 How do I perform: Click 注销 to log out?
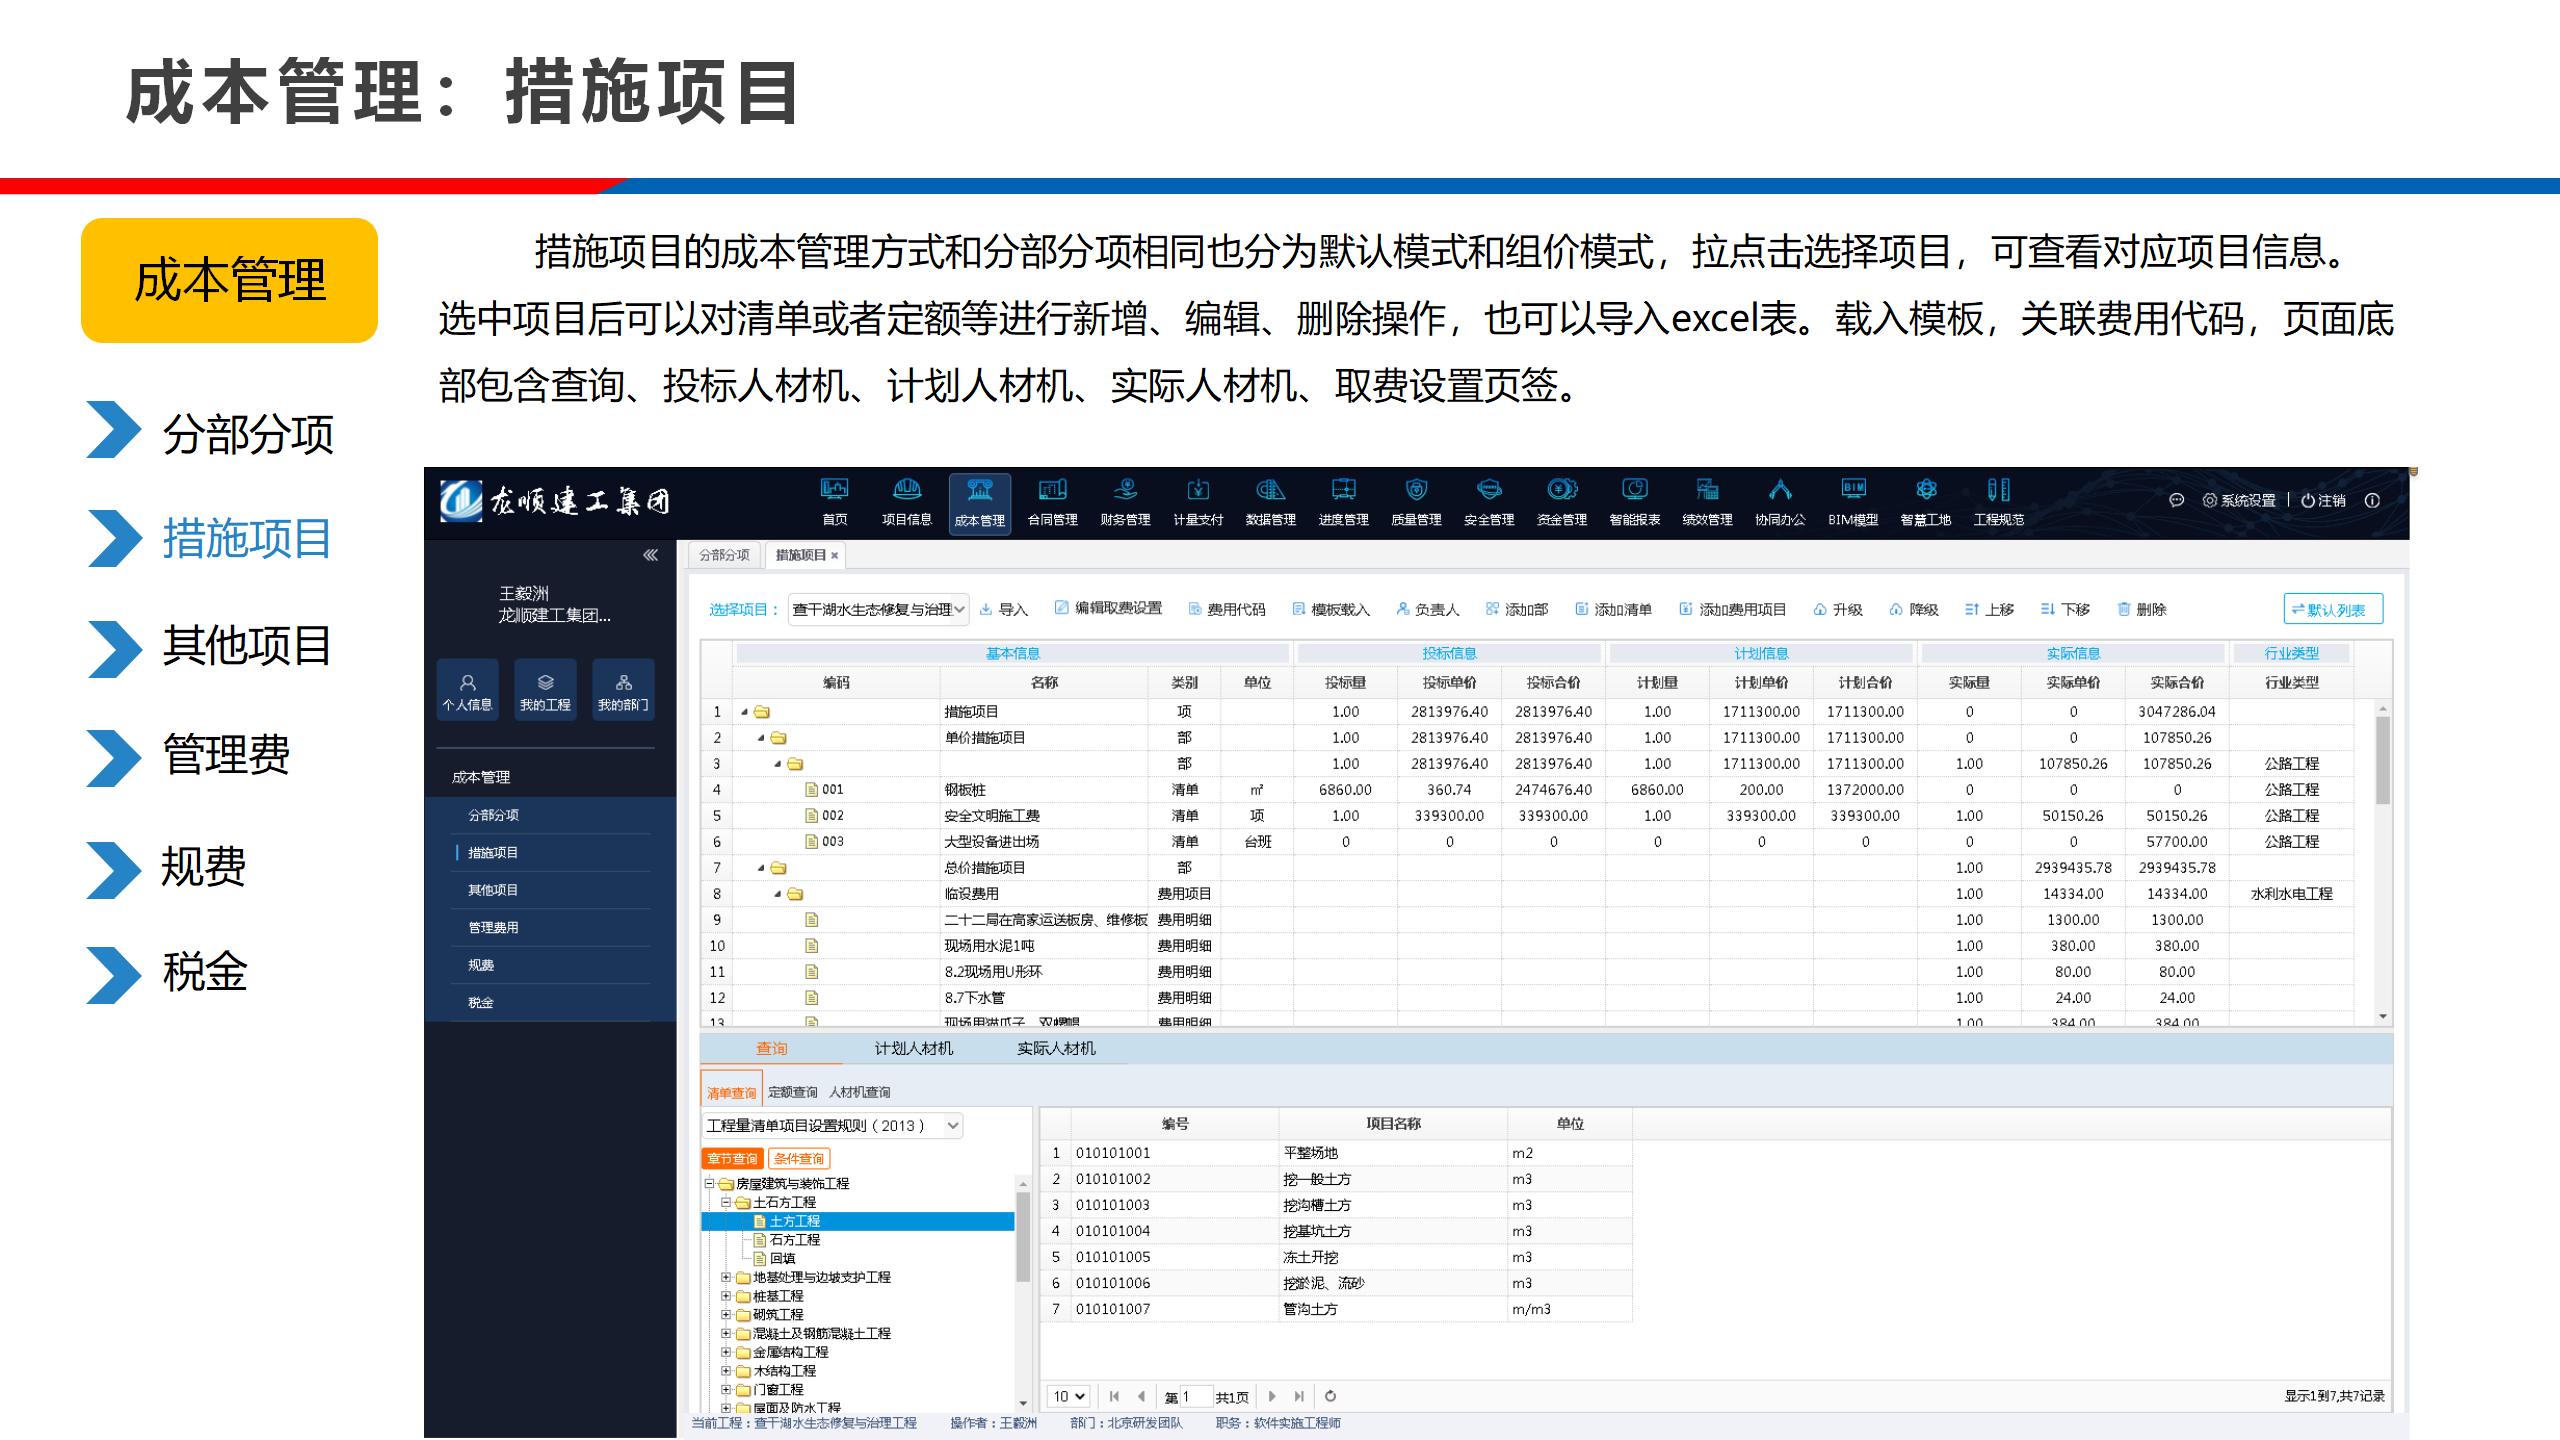2324,500
